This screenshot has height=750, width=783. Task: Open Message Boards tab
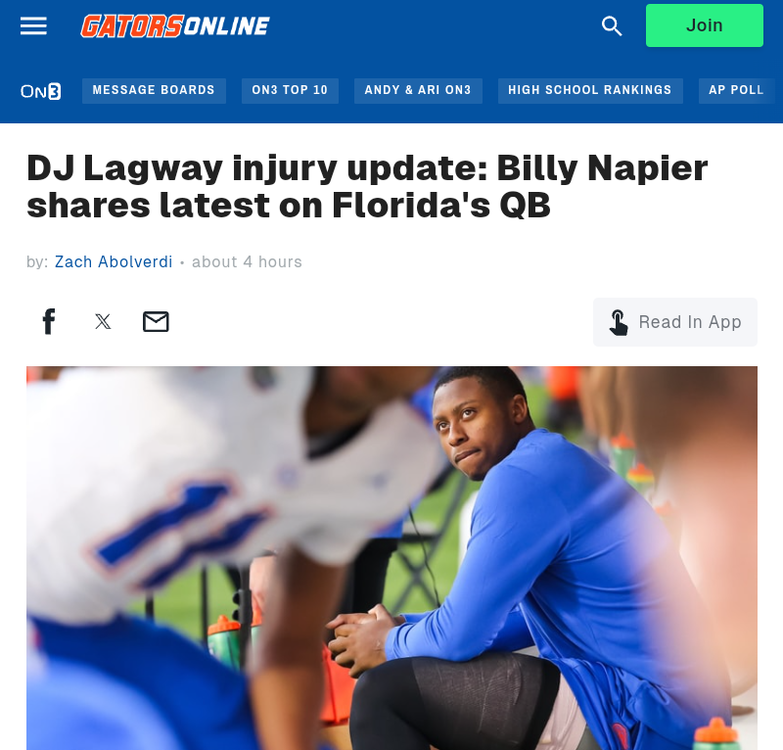[154, 90]
